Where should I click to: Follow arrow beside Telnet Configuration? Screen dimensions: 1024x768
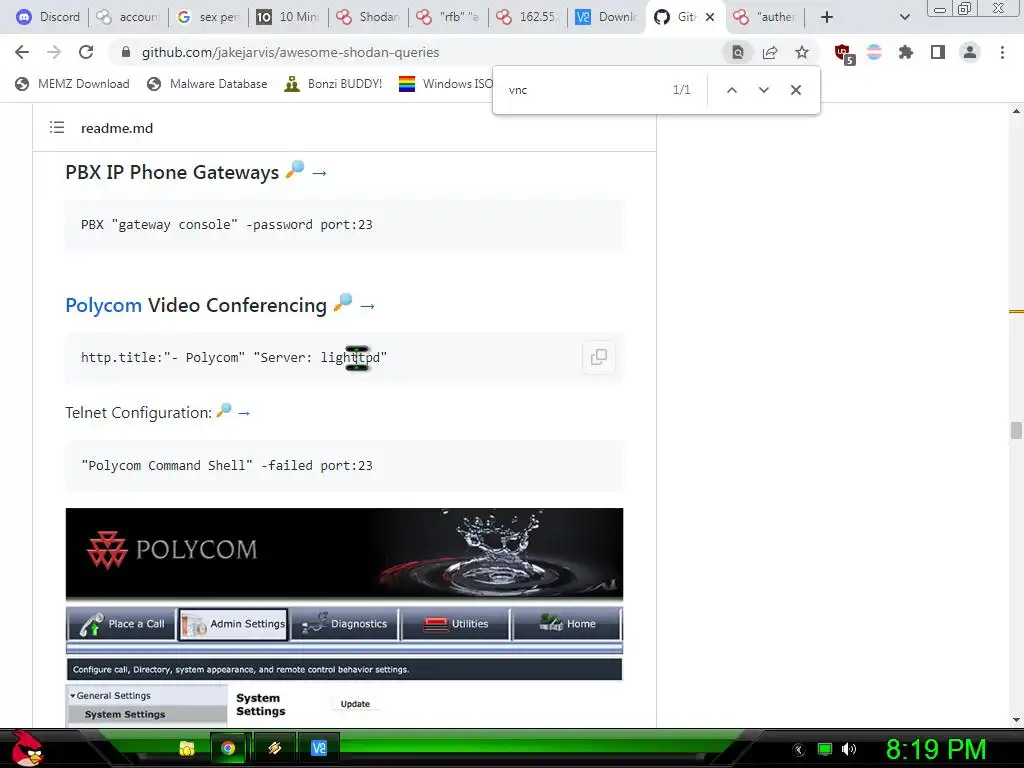tap(244, 413)
